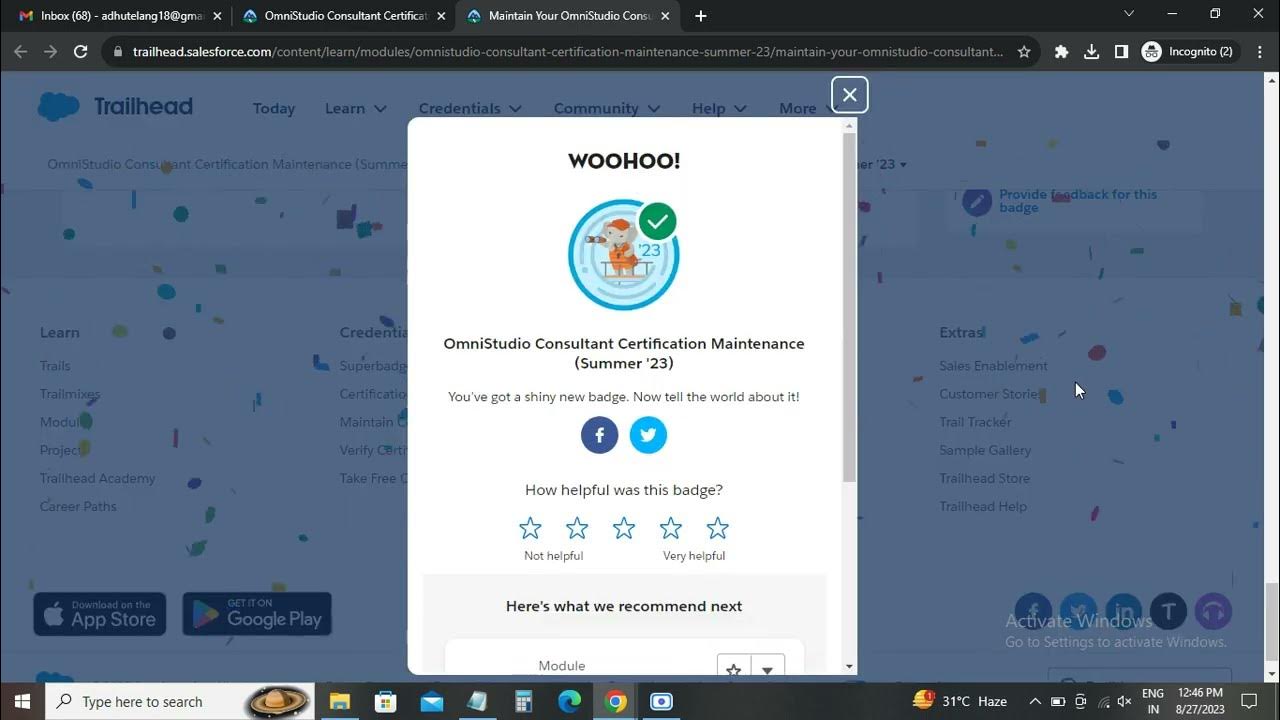
Task: Open the notification center icon
Action: click(x=1249, y=701)
